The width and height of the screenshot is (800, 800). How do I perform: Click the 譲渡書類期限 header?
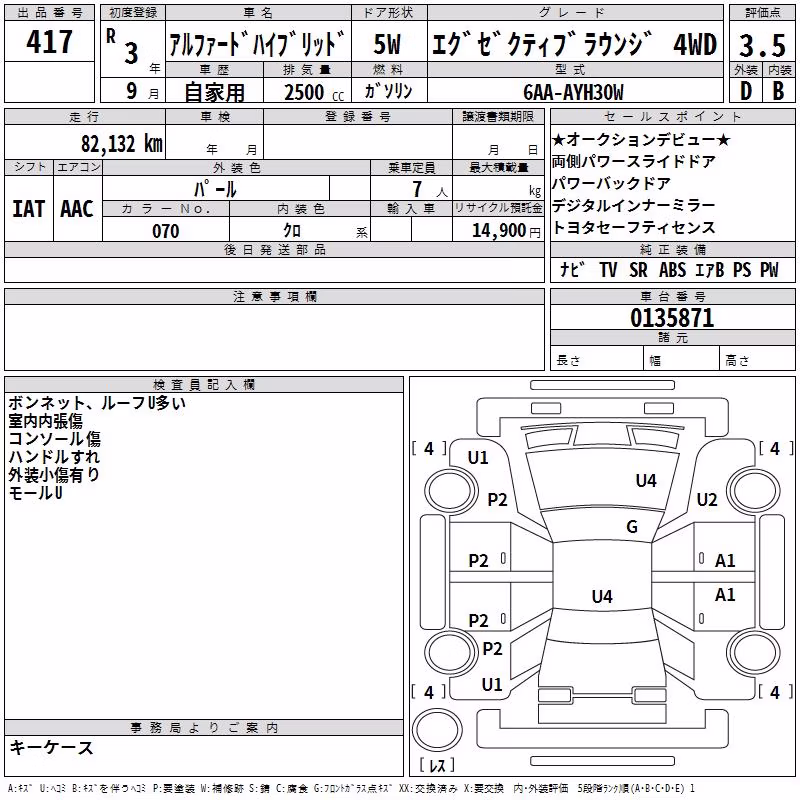(x=498, y=116)
